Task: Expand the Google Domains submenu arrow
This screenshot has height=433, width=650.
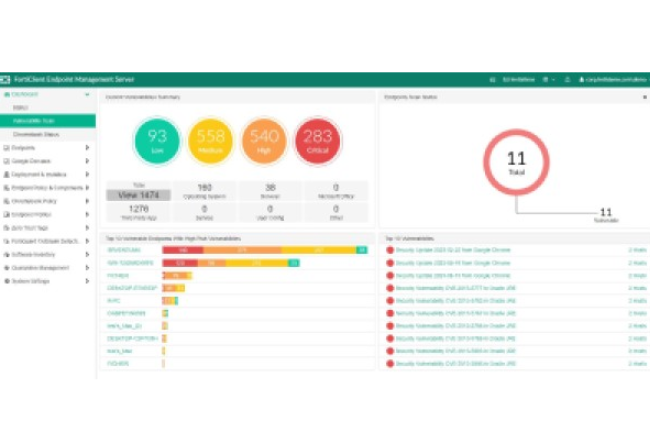Action: point(89,160)
